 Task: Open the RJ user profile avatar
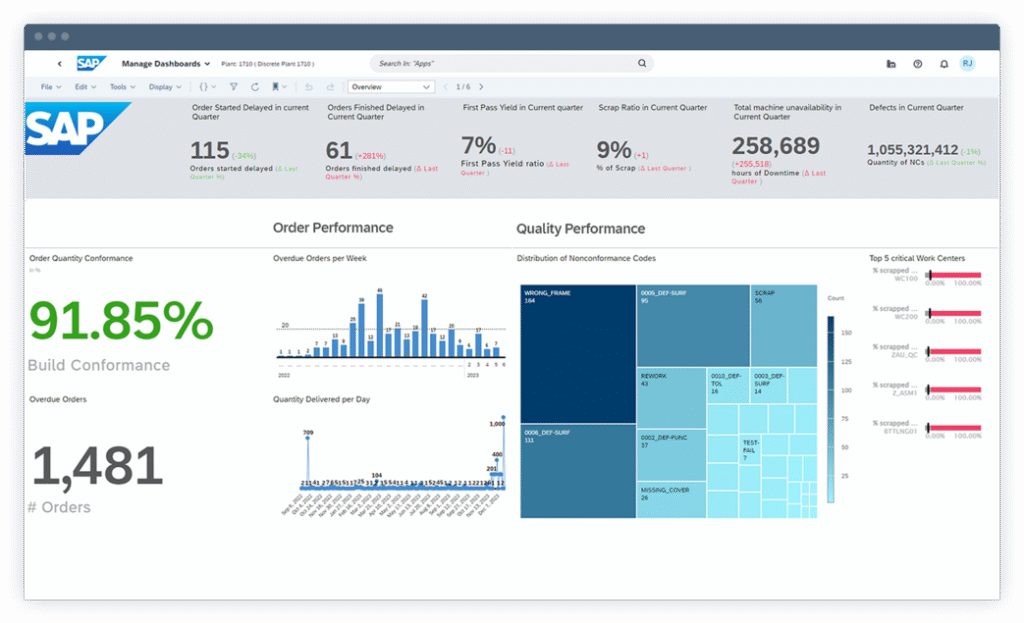(x=967, y=63)
